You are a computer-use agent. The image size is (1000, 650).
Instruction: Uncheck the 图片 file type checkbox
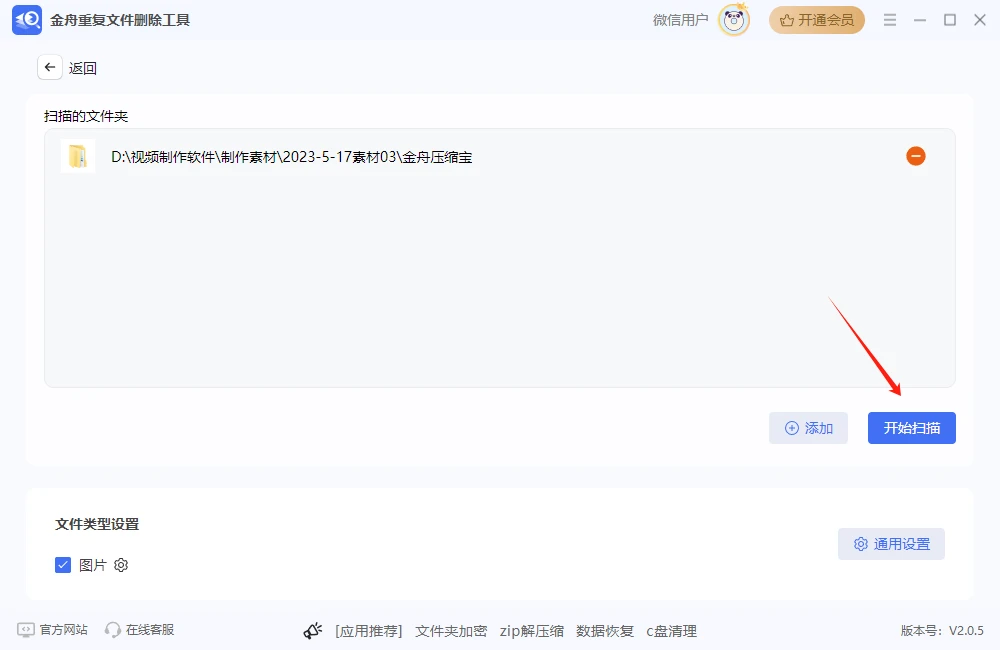pos(62,565)
